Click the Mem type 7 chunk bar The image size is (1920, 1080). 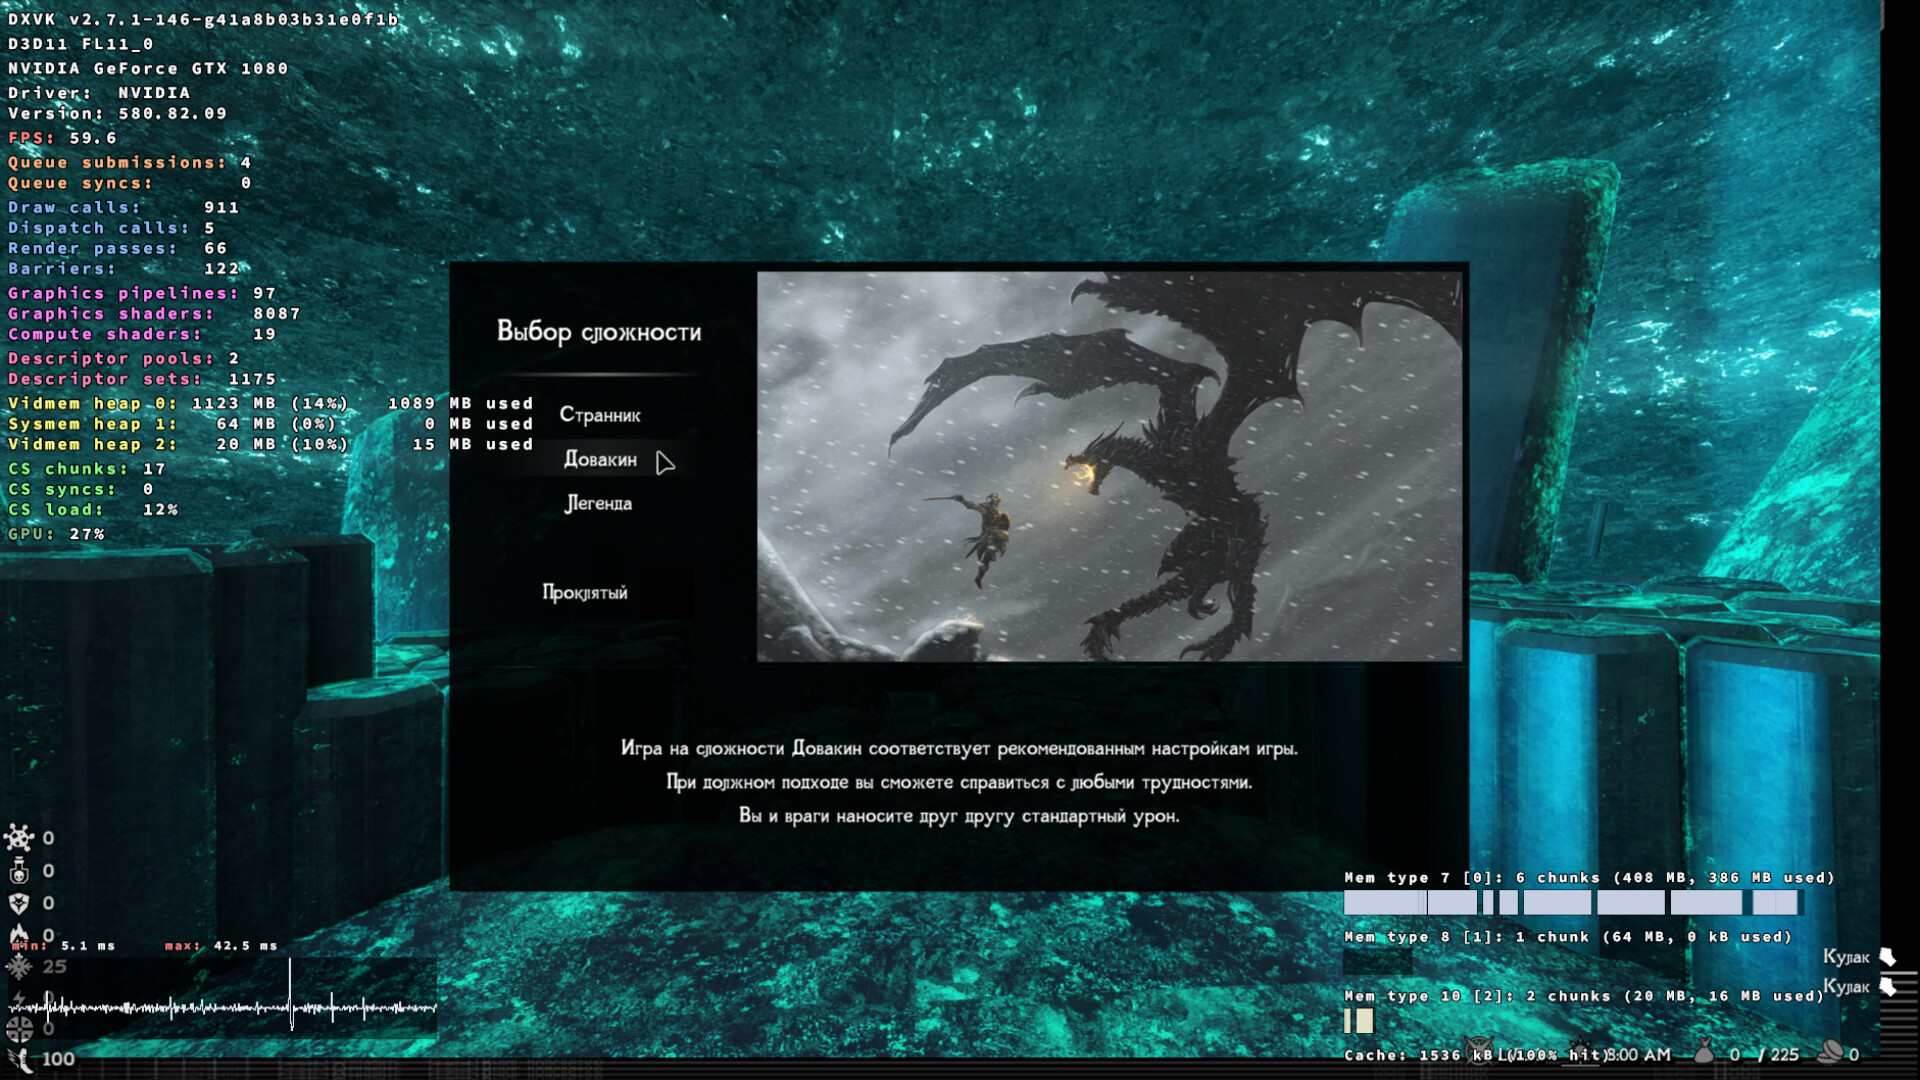(x=1570, y=903)
